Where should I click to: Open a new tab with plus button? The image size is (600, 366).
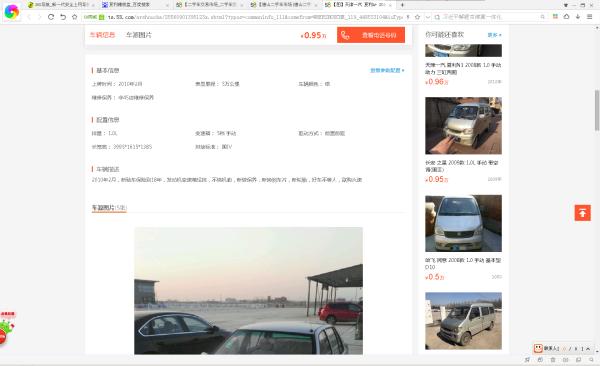point(402,5)
